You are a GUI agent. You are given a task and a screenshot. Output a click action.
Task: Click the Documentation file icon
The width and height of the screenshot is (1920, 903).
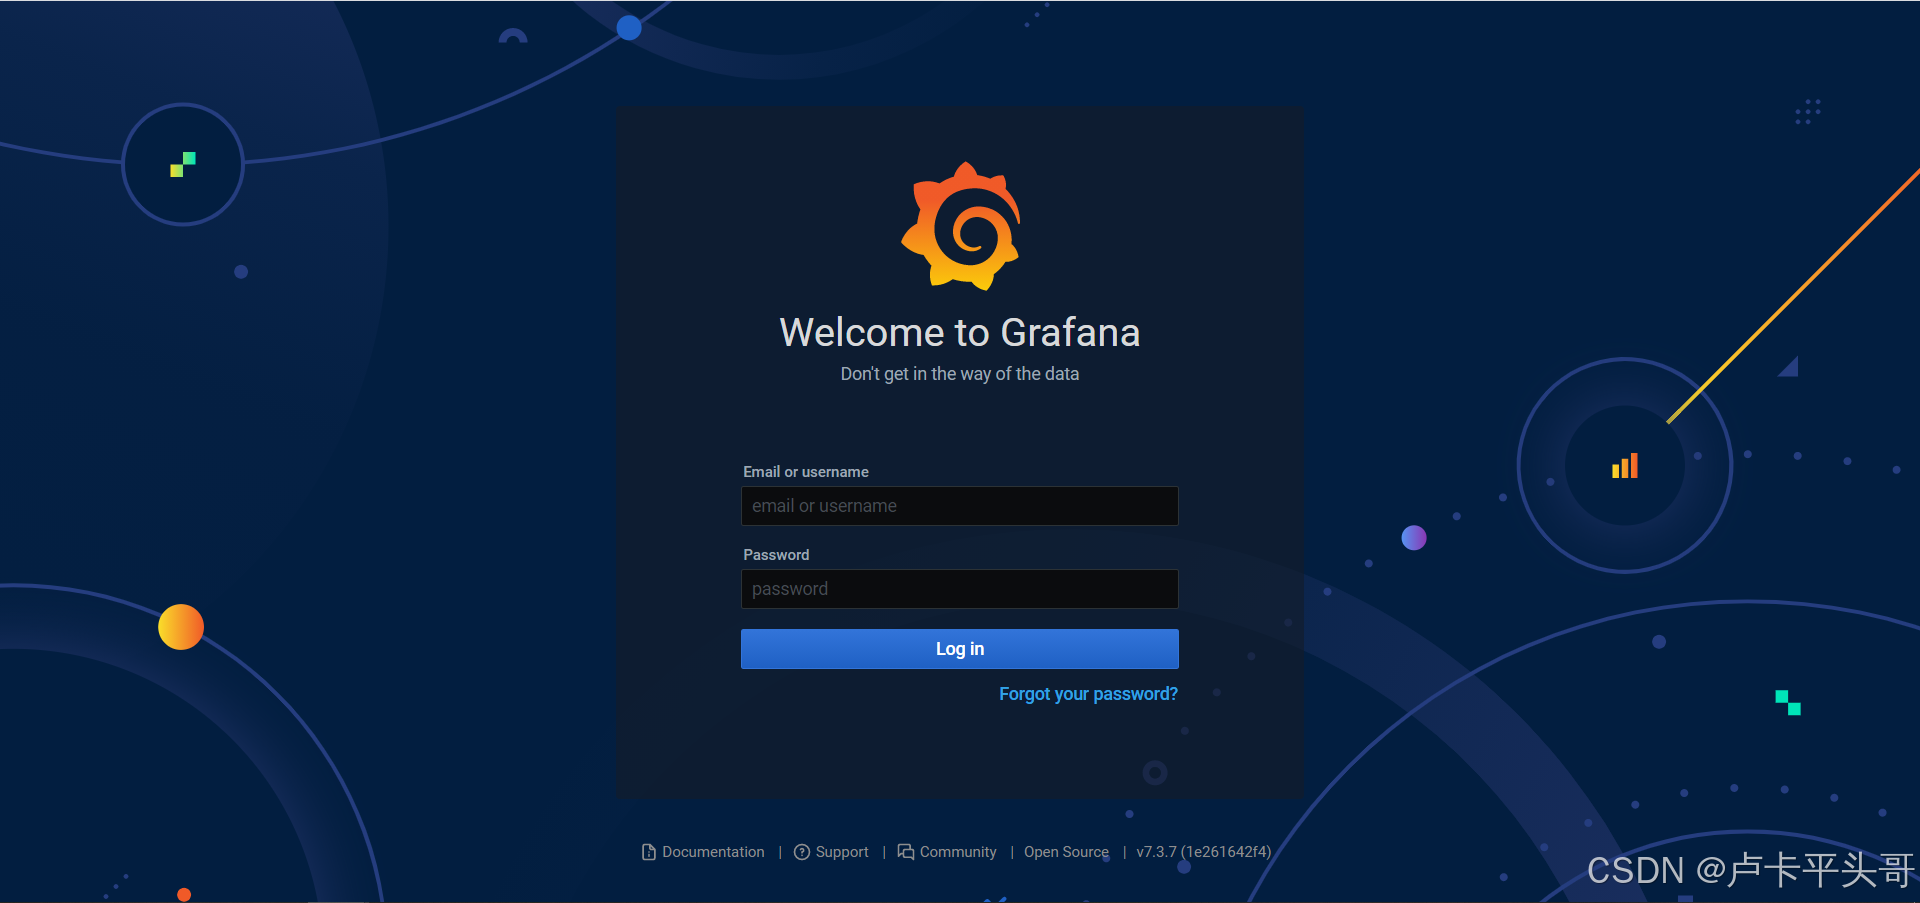649,852
